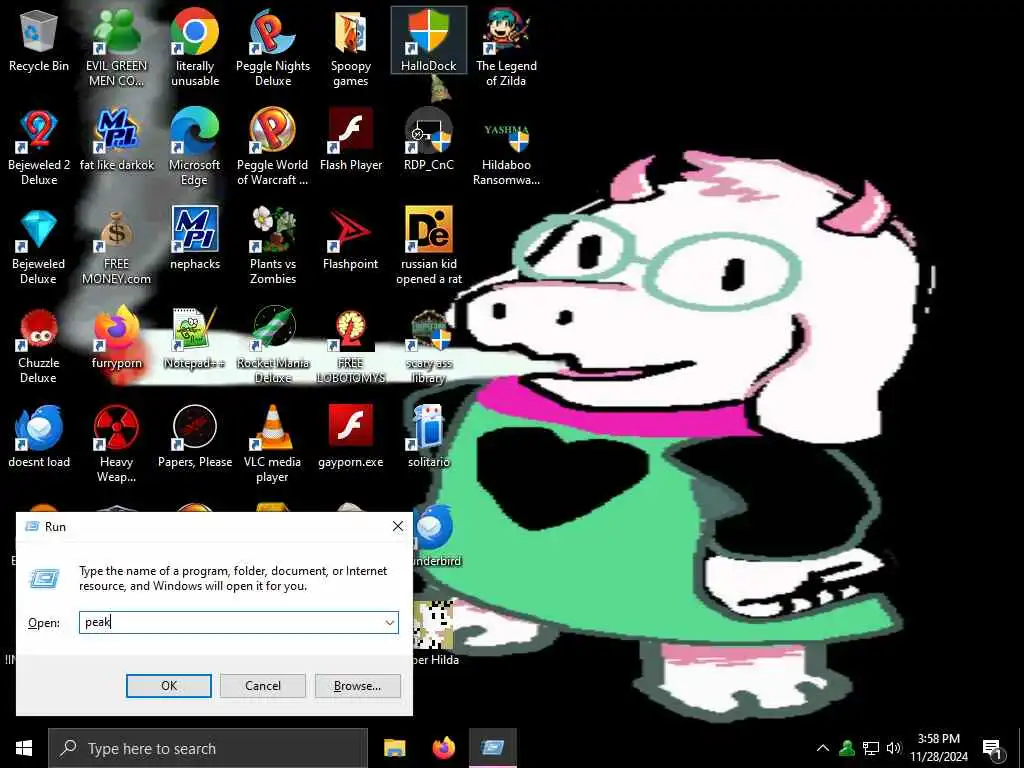Image resolution: width=1024 pixels, height=768 pixels.
Task: Open the doesnt load Thunderbird shortcut
Action: [x=39, y=437]
